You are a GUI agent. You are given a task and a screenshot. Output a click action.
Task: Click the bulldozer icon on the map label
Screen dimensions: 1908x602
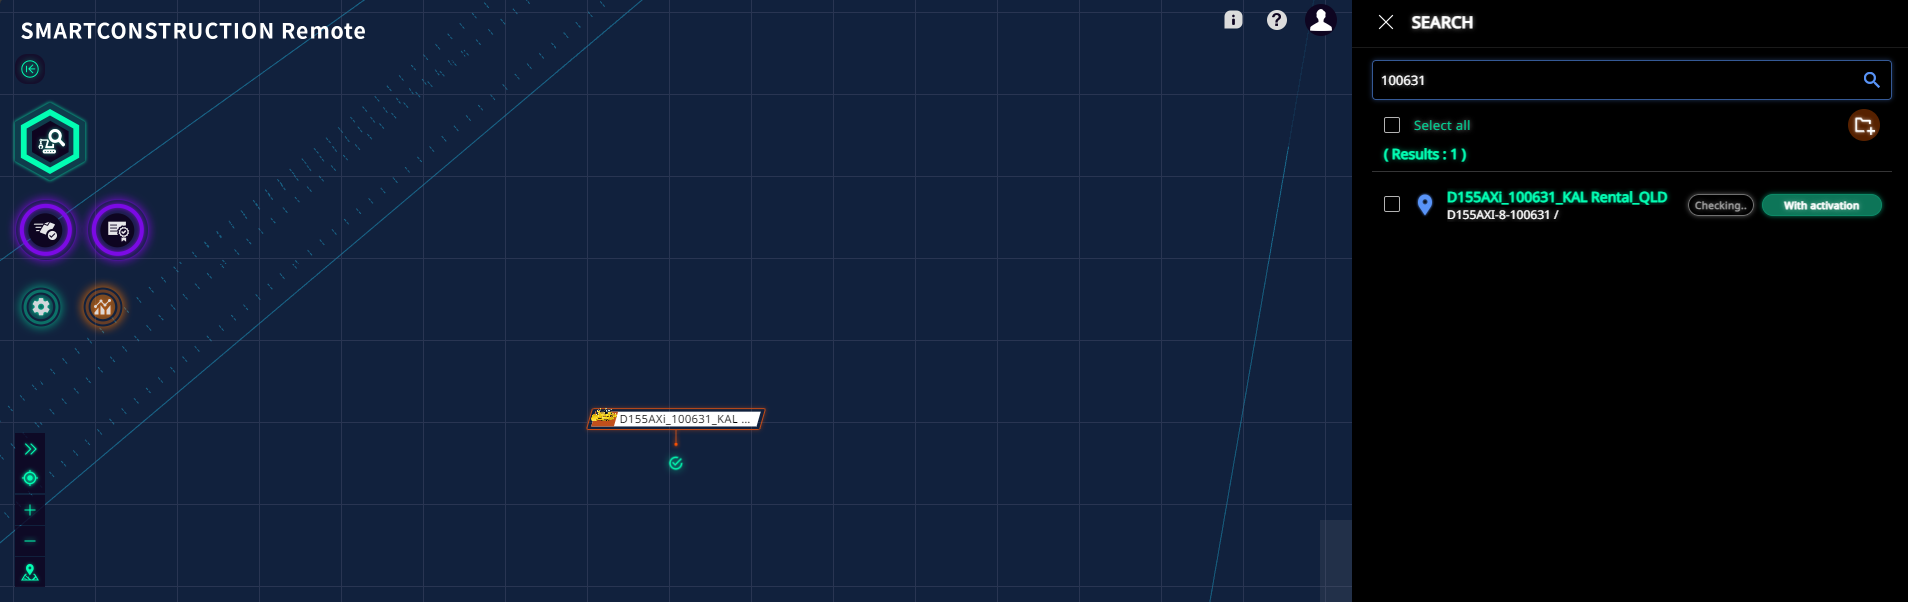point(603,417)
